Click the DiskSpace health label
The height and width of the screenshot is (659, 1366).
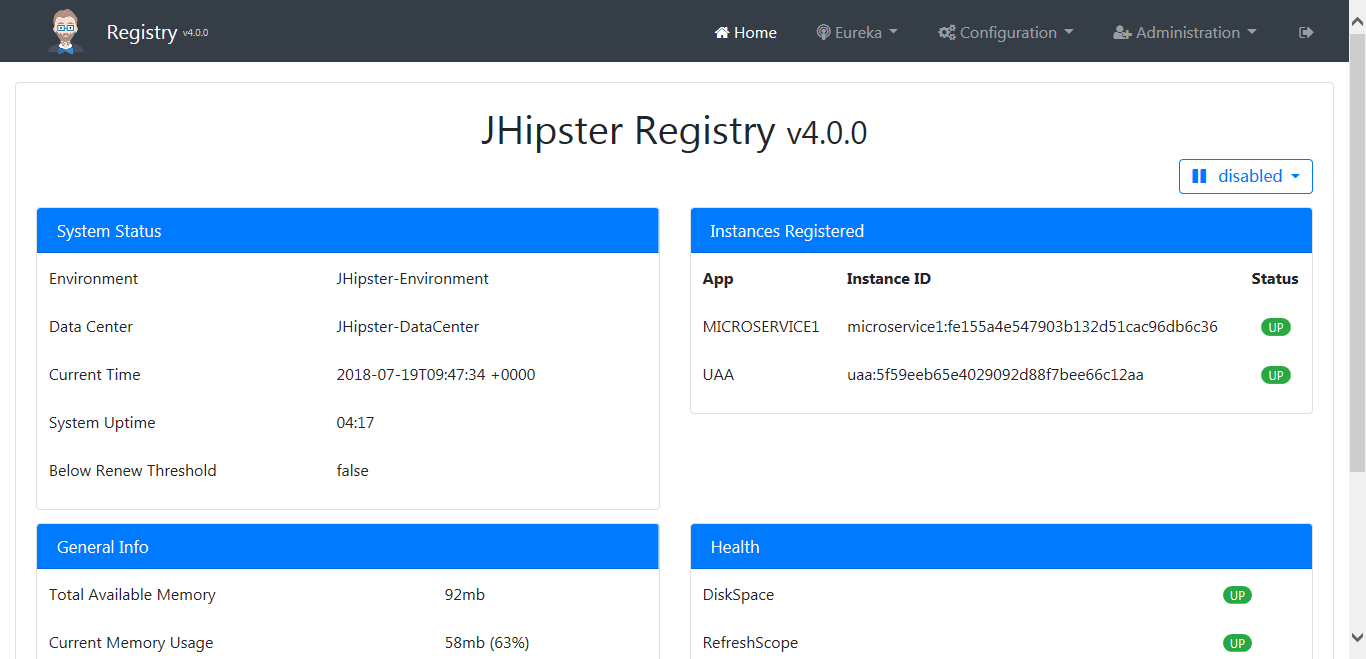[738, 595]
